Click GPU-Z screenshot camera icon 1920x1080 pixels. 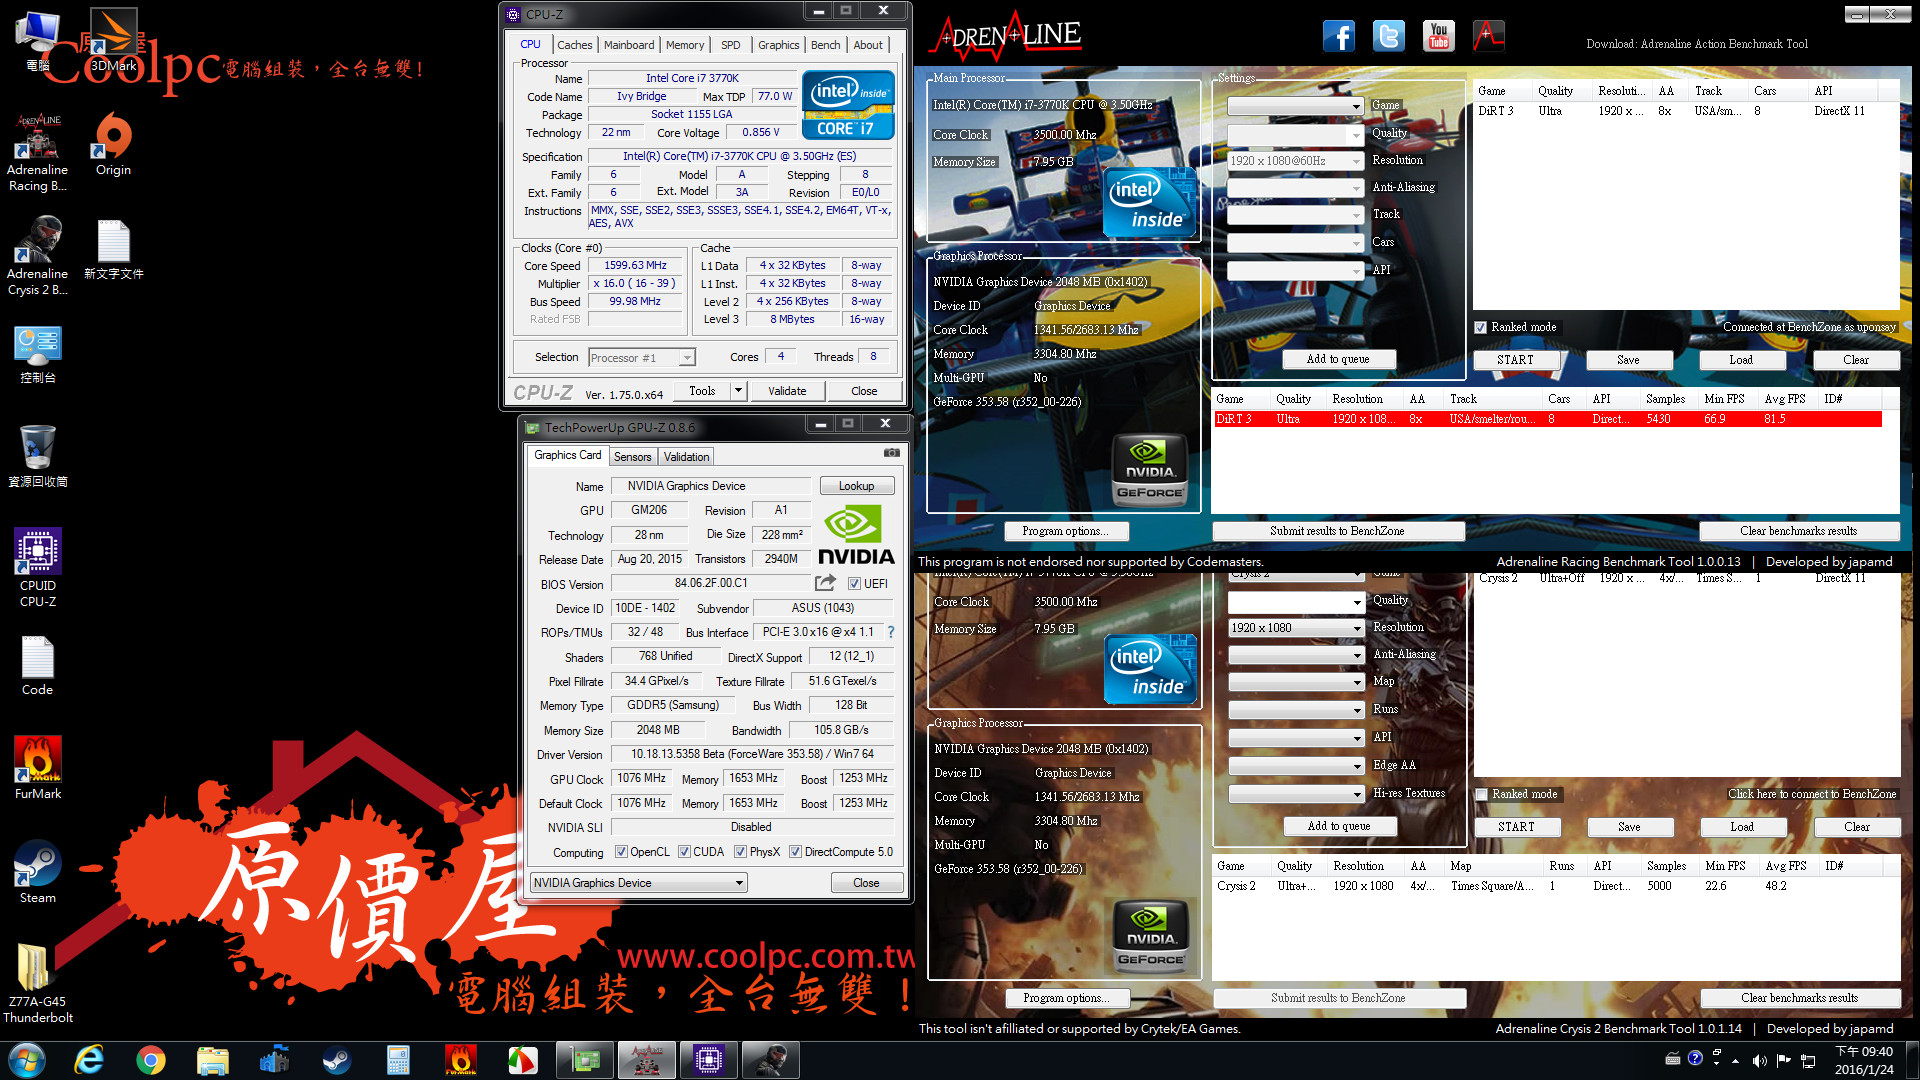[891, 453]
